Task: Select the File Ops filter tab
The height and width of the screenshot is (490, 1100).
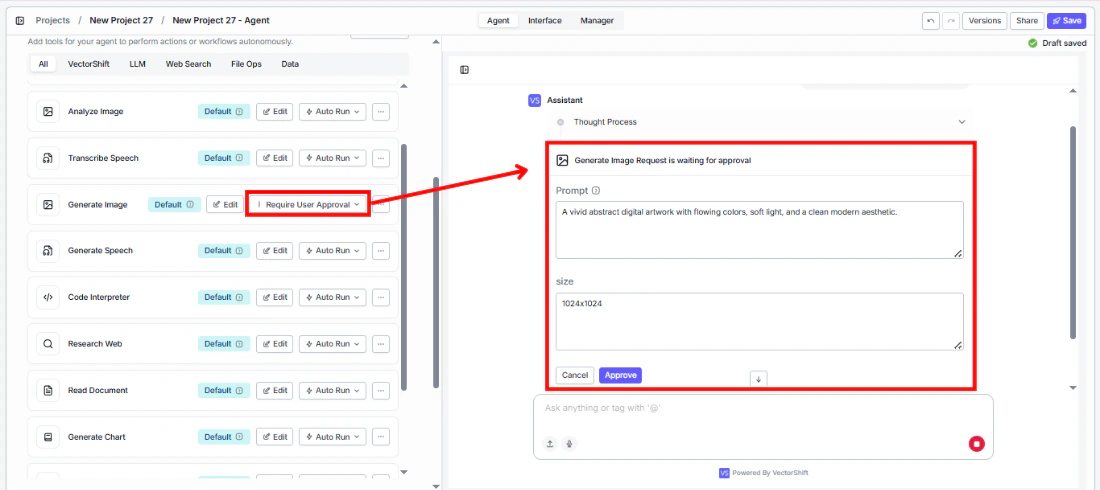Action: [246, 64]
